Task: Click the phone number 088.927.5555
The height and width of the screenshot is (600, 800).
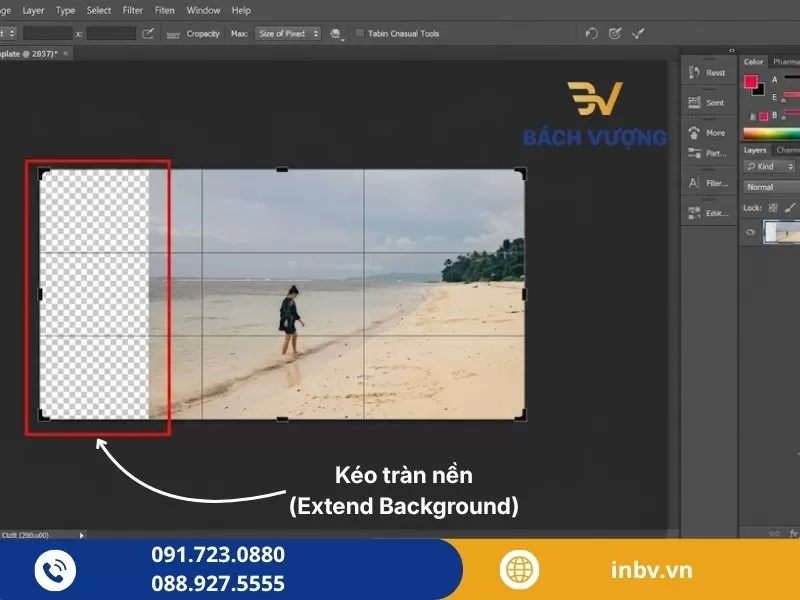Action: click(218, 583)
